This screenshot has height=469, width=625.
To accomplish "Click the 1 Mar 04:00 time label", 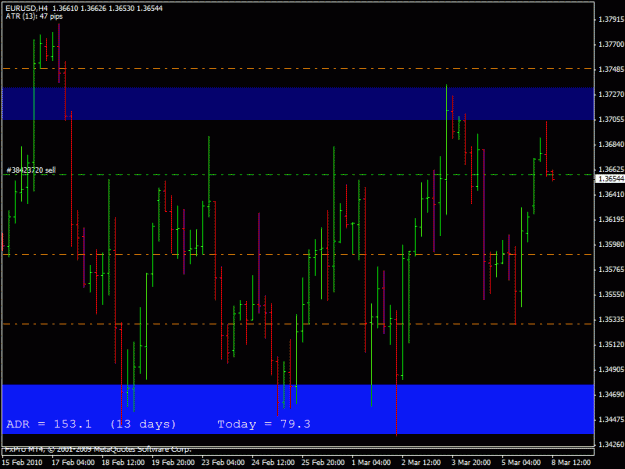I will coord(371,462).
